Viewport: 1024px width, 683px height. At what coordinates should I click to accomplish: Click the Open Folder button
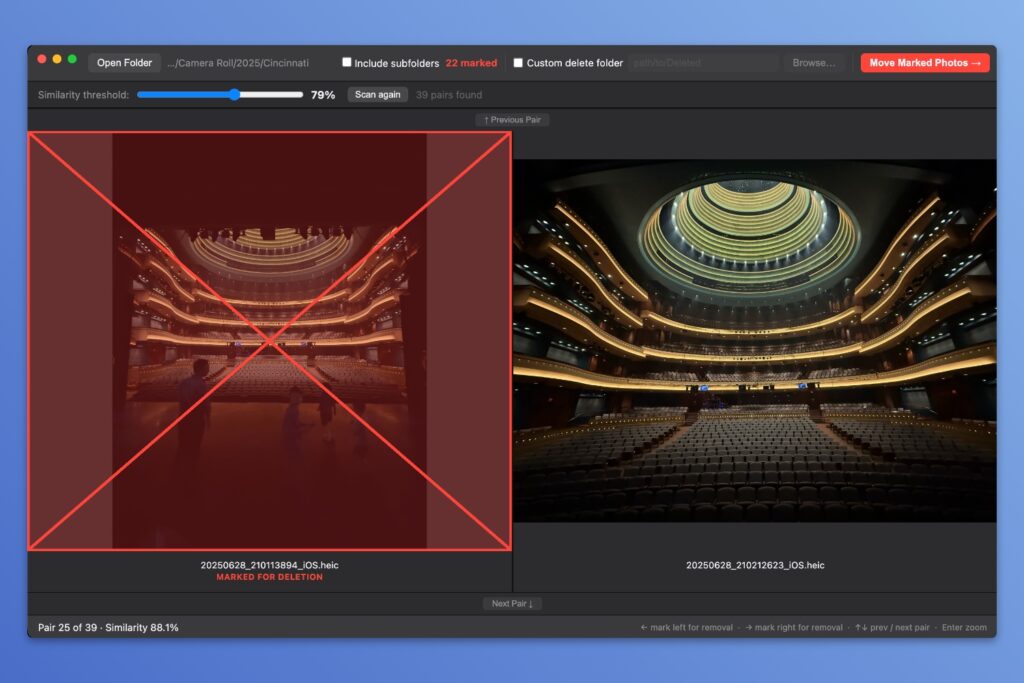point(124,63)
